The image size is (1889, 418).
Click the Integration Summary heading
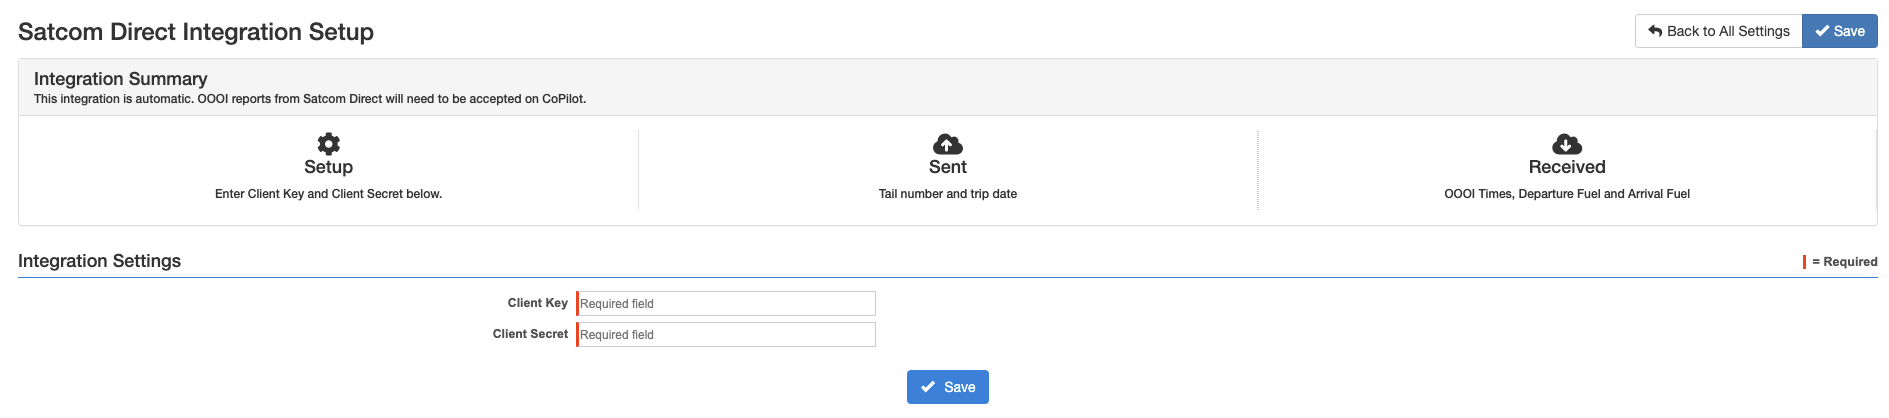tap(121, 79)
